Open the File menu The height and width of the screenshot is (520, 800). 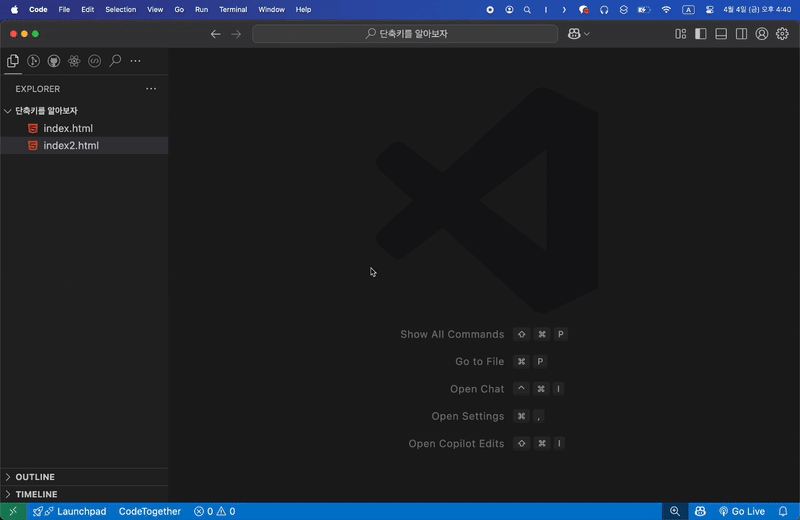point(64,9)
